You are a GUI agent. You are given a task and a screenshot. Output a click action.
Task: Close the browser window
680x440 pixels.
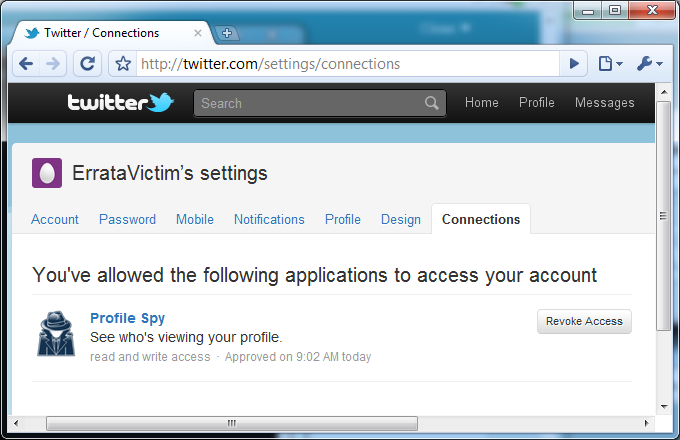click(652, 10)
